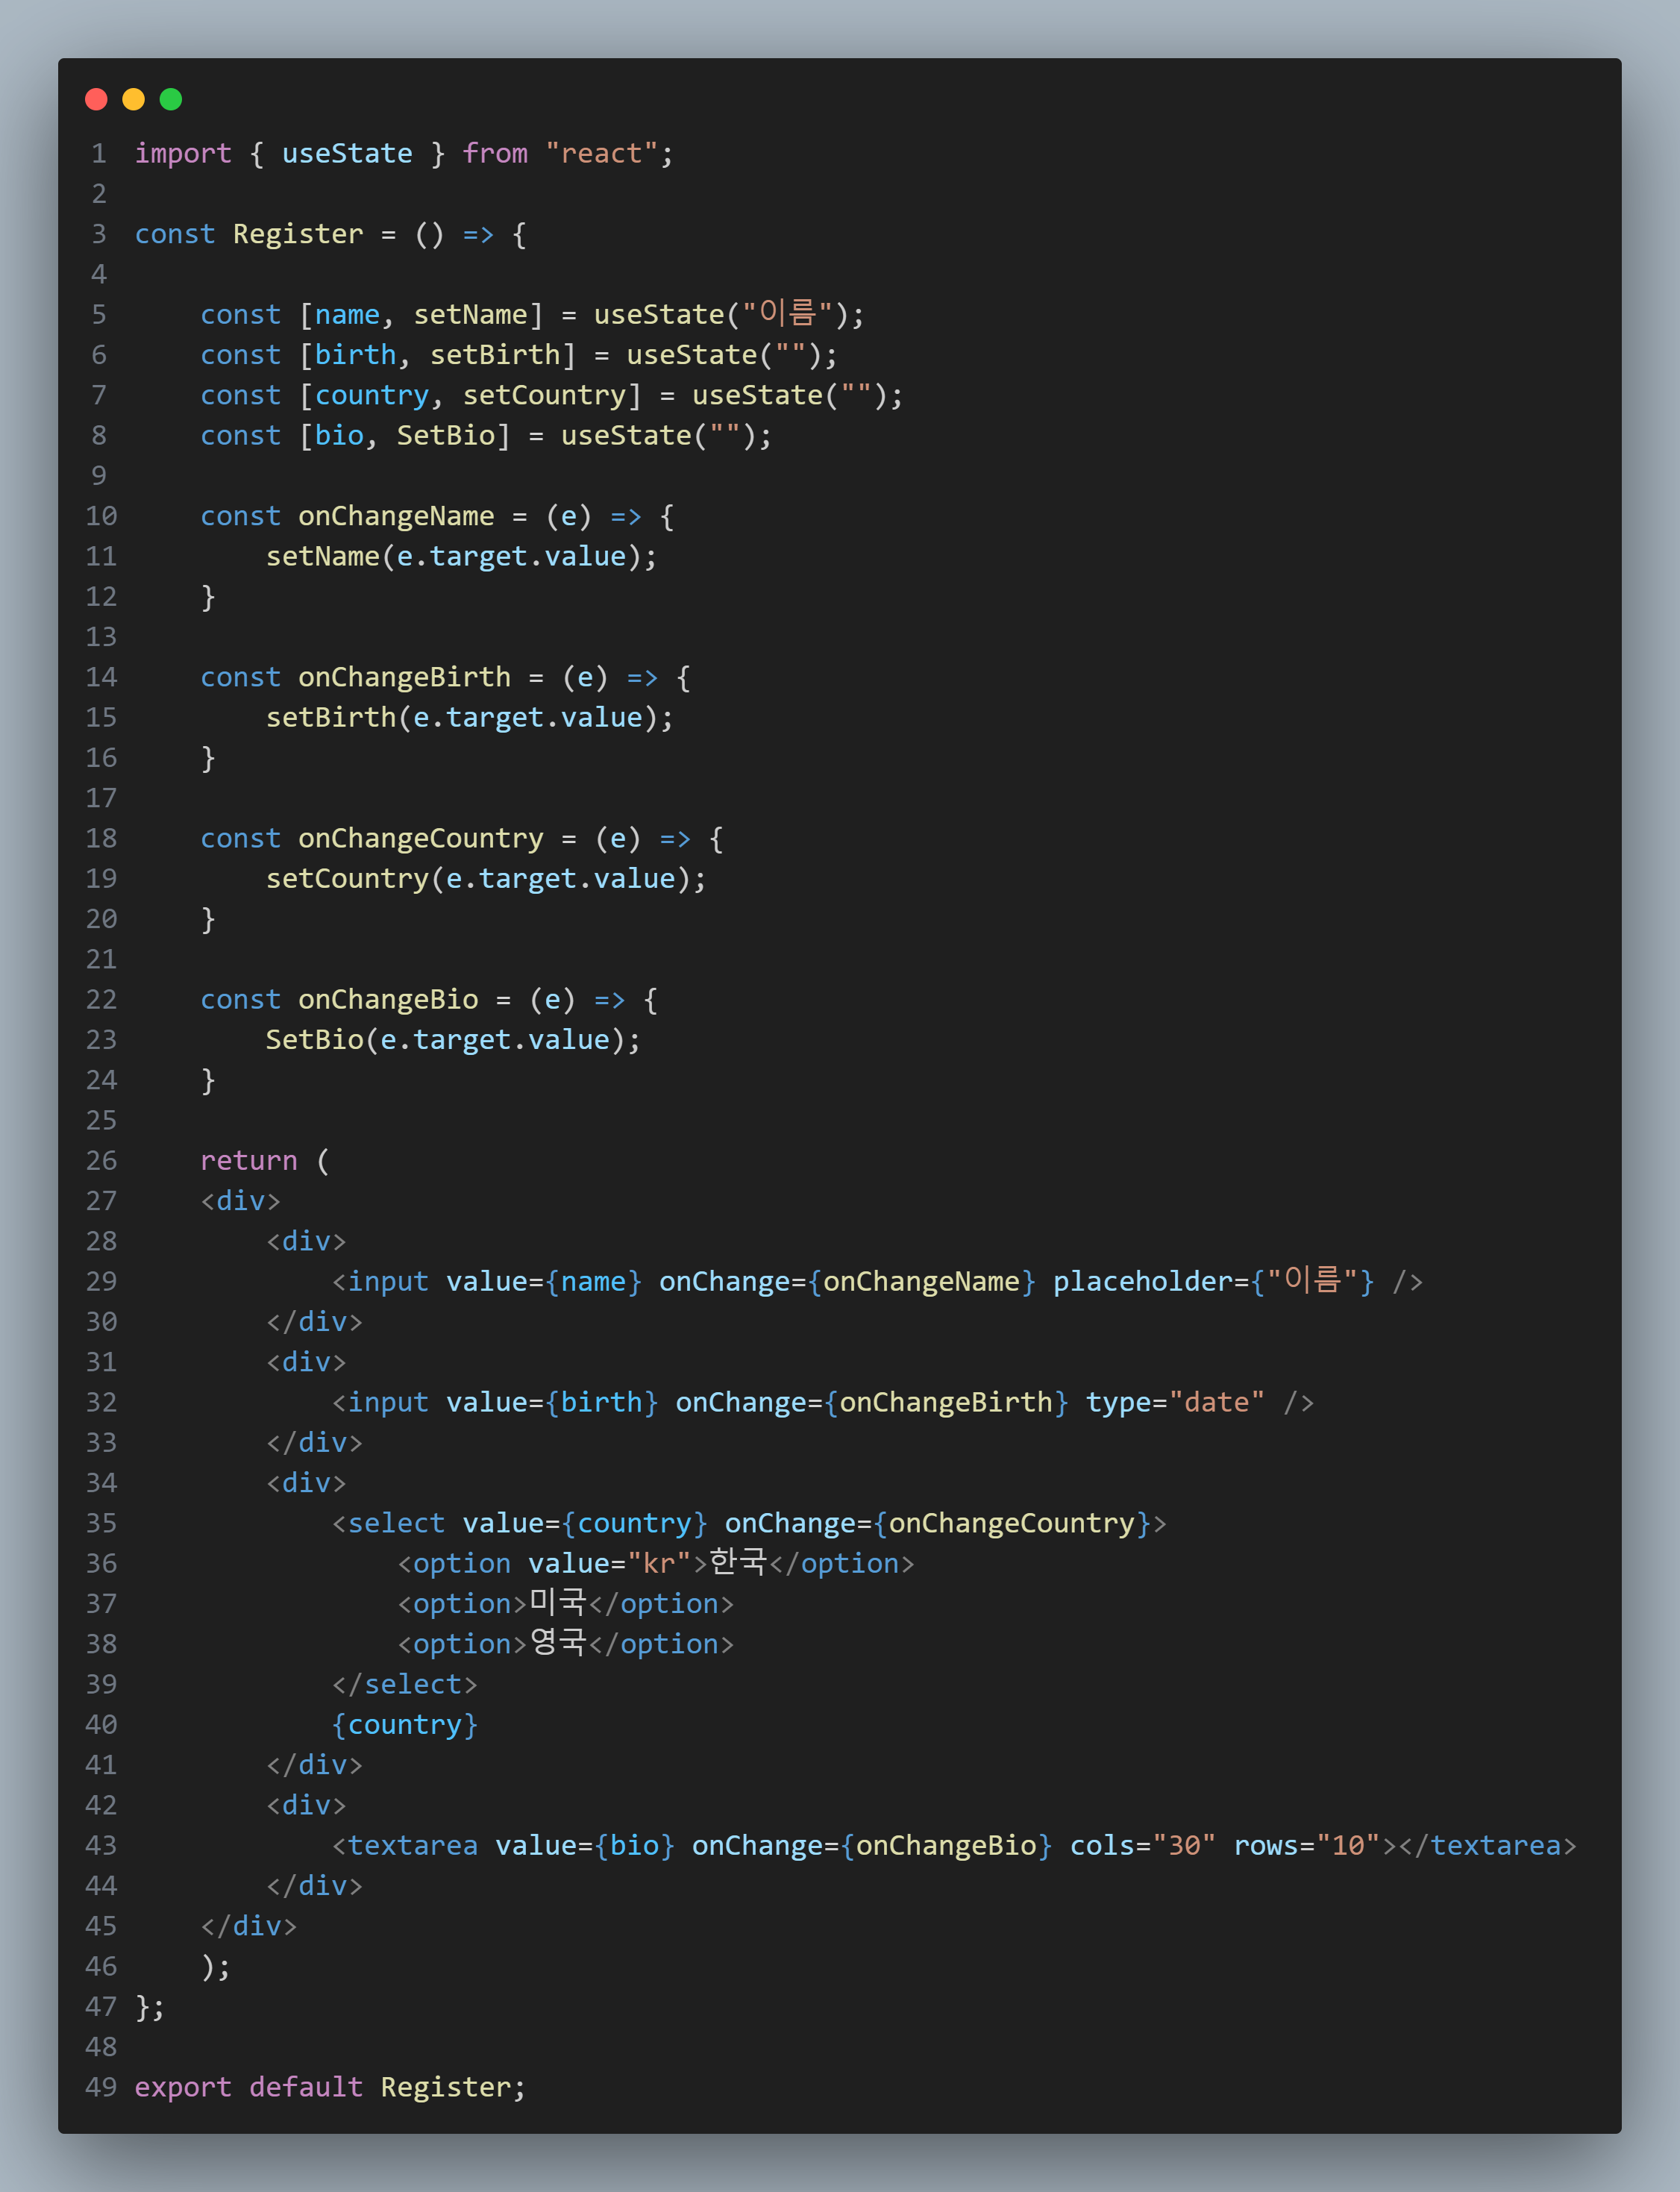Click the Register component name on line 3
Screen dimensions: 1680x2192
(297, 234)
